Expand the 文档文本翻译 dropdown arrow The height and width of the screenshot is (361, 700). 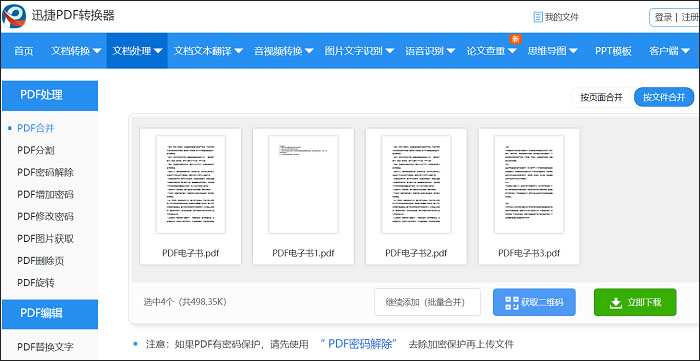click(x=238, y=51)
